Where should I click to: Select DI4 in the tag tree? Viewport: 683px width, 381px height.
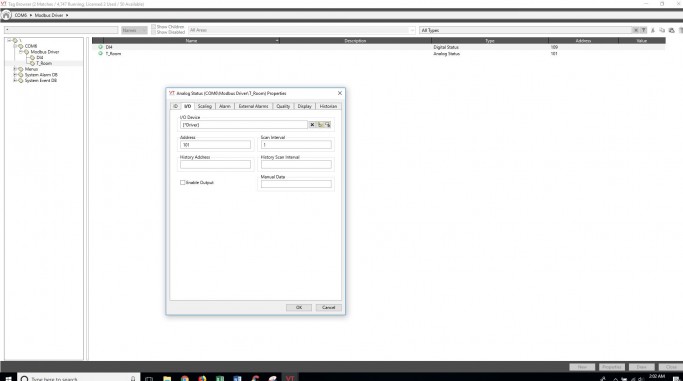40,57
